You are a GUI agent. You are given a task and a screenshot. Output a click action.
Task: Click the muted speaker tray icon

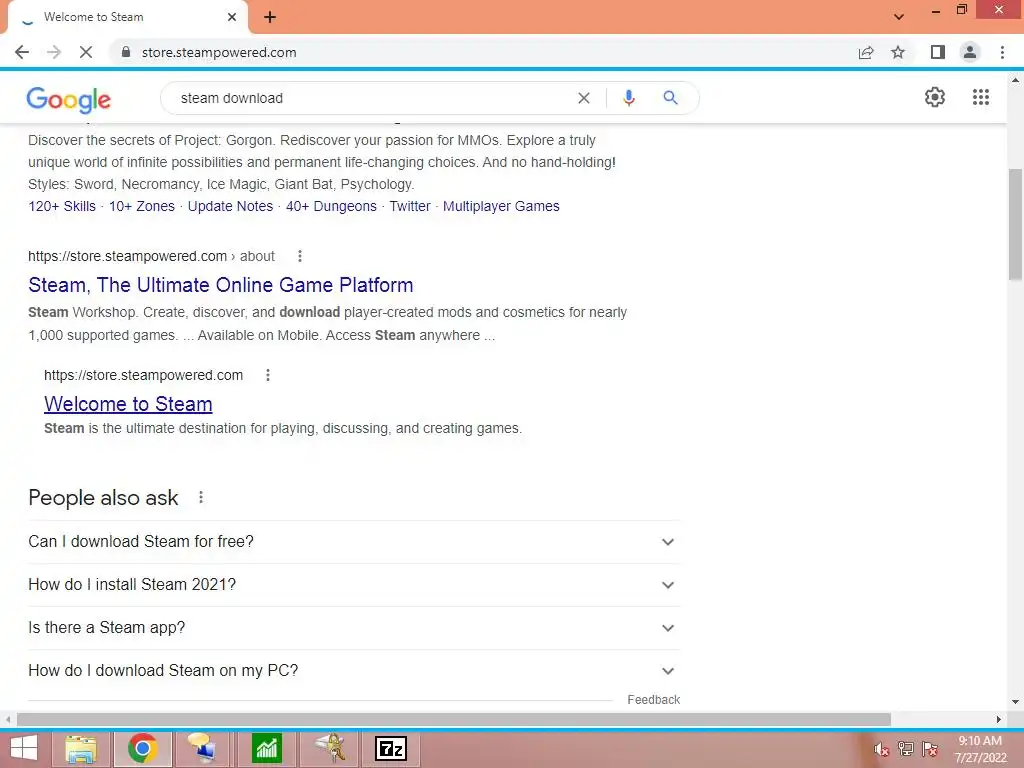pos(881,748)
